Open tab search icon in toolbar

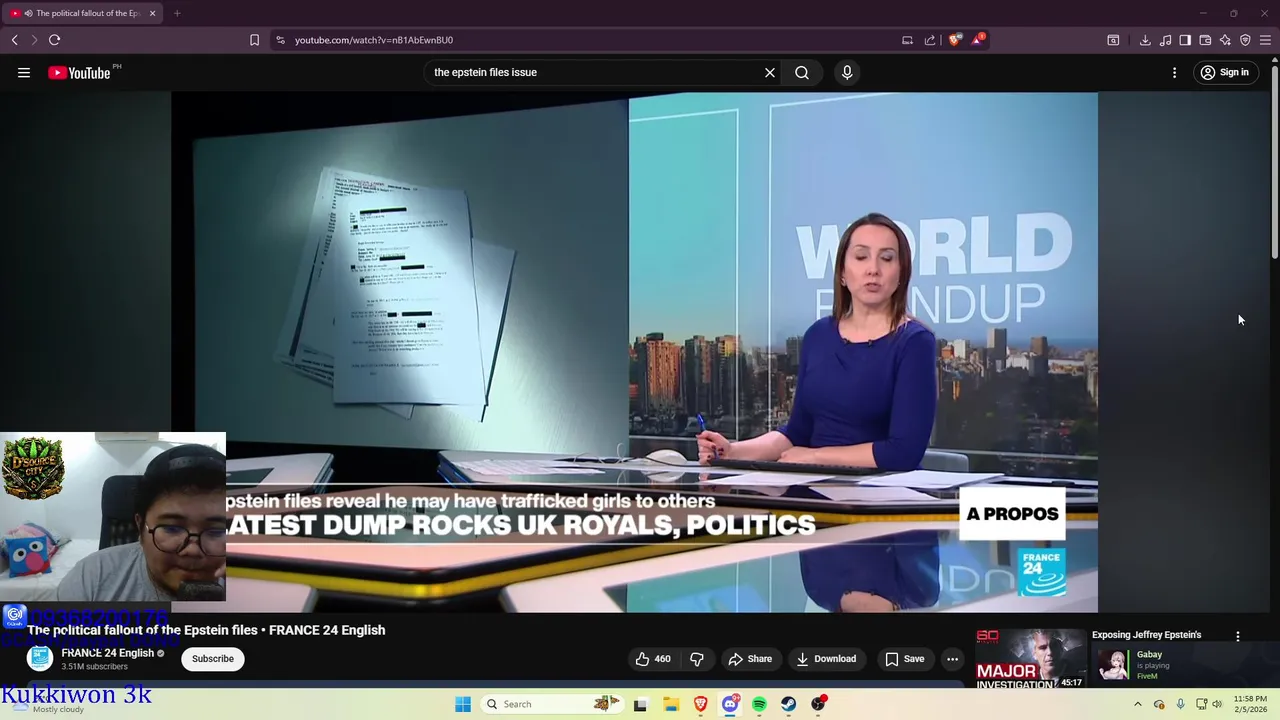1113,40
